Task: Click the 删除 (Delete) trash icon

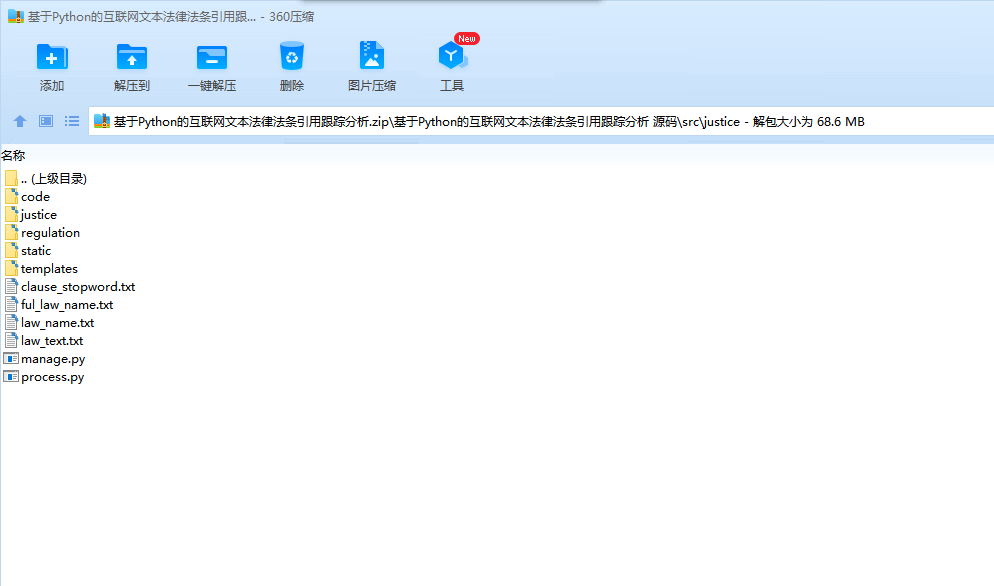Action: point(292,56)
